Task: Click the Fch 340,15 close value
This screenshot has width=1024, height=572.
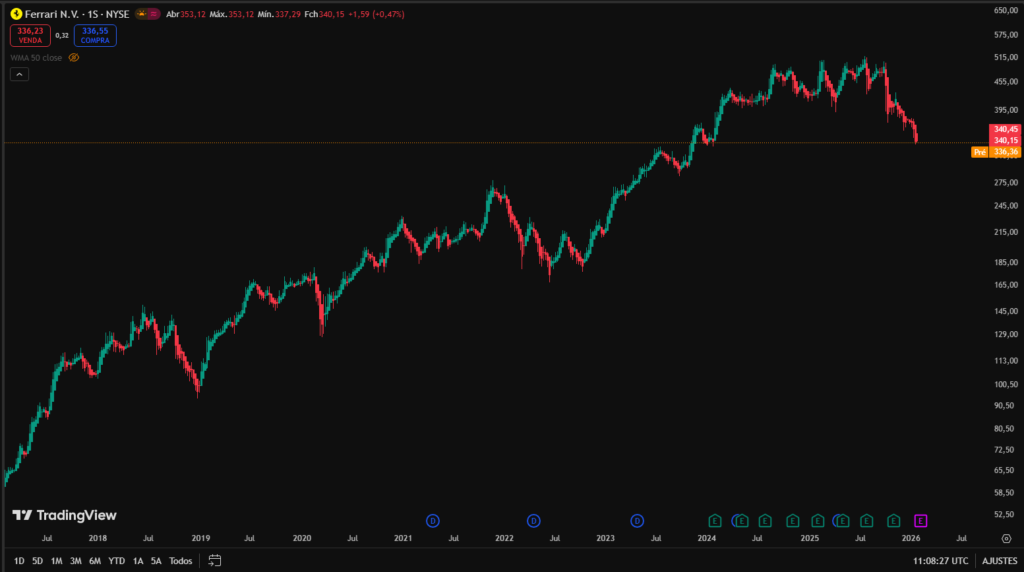Action: (x=324, y=14)
